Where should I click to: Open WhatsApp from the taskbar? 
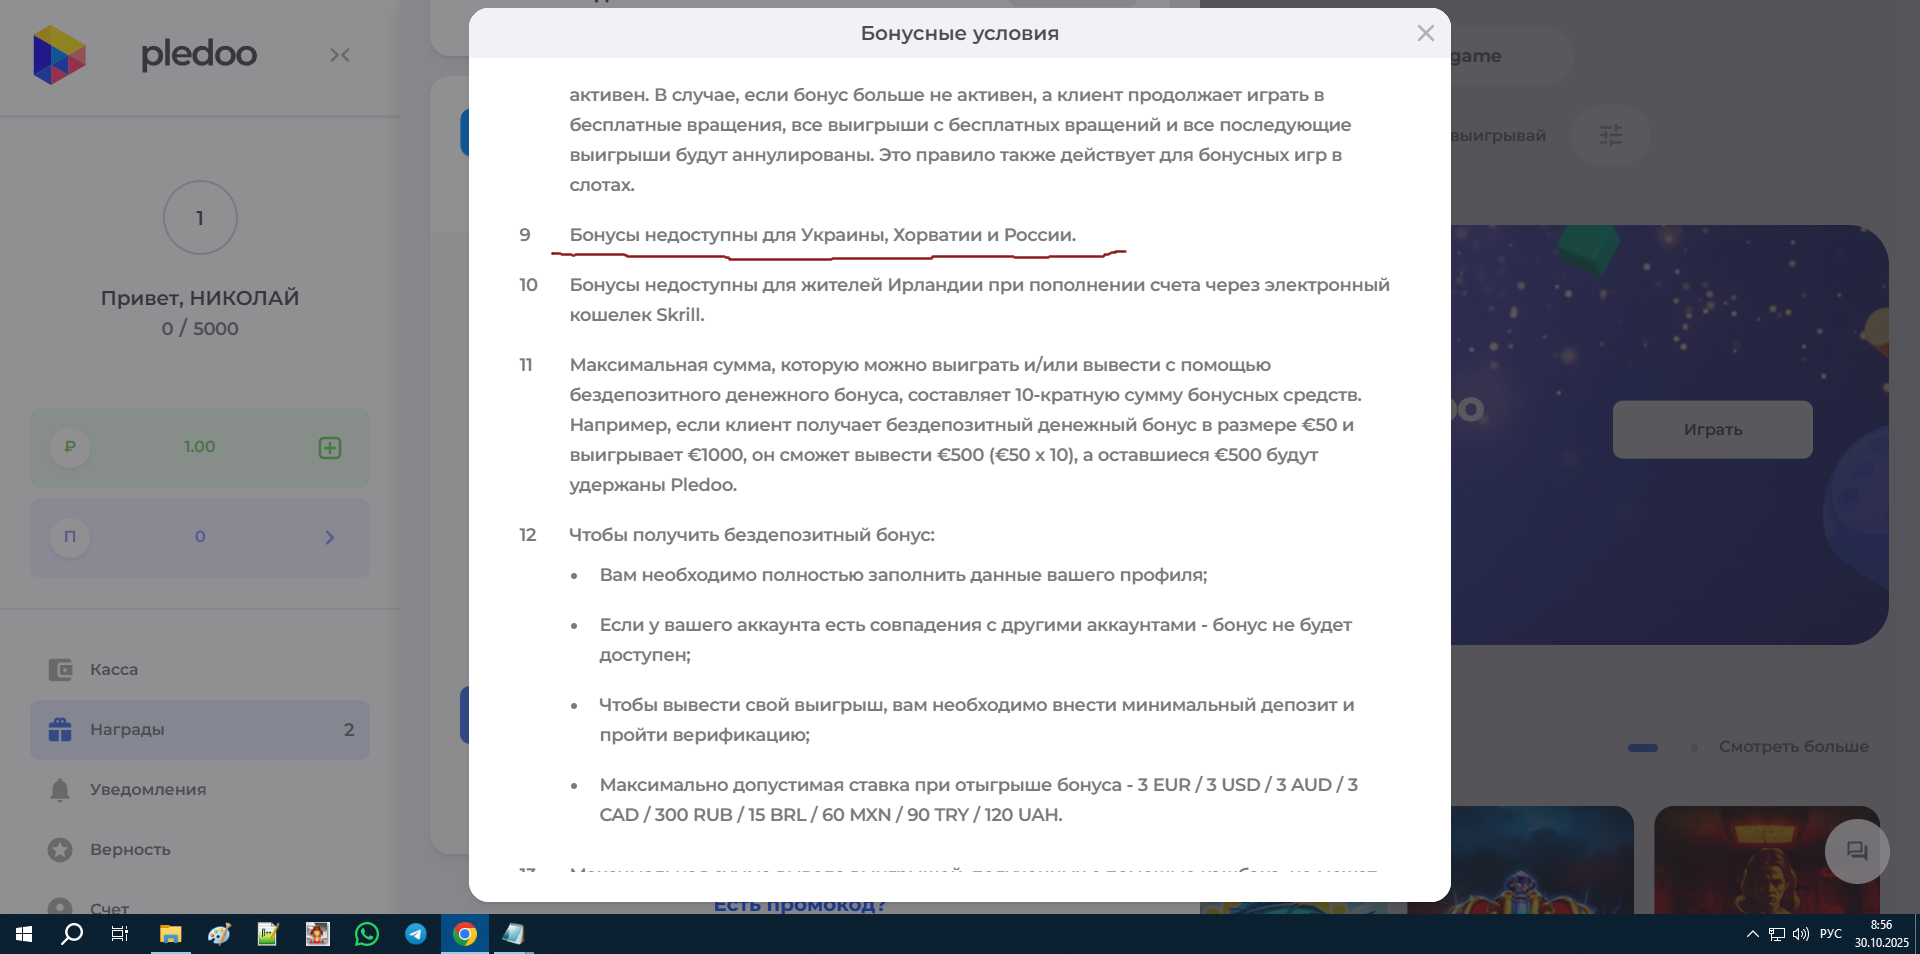[x=367, y=934]
